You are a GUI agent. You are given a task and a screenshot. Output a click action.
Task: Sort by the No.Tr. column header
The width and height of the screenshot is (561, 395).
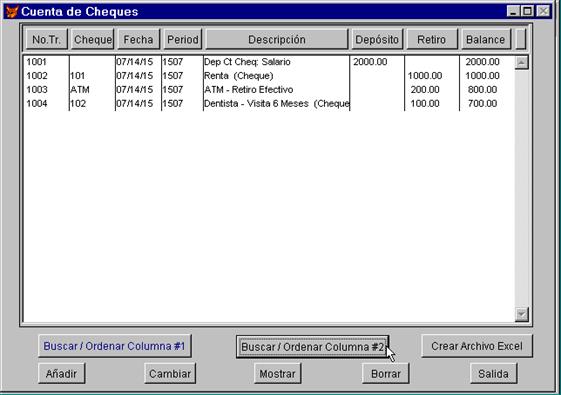[x=47, y=39]
